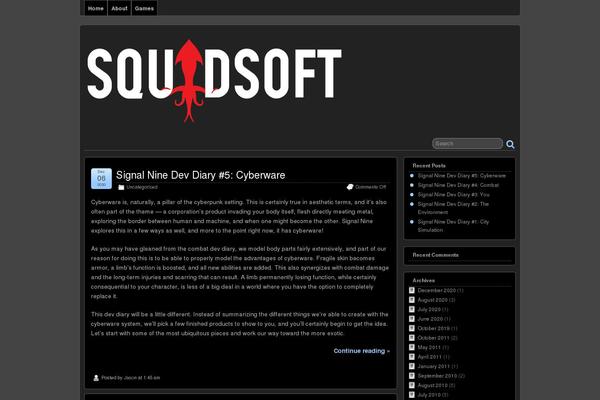Click the bullet beside Dev Diary #4: Combat
The height and width of the screenshot is (400, 600).
[412, 185]
